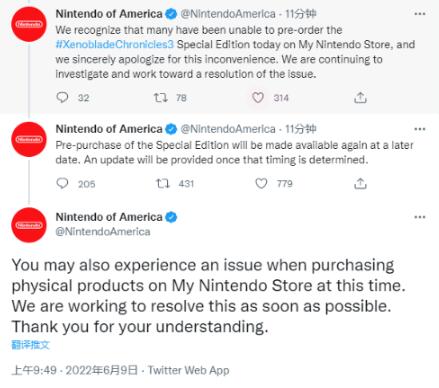
Task: Open the more options menu on the first tweet
Action: pos(420,14)
